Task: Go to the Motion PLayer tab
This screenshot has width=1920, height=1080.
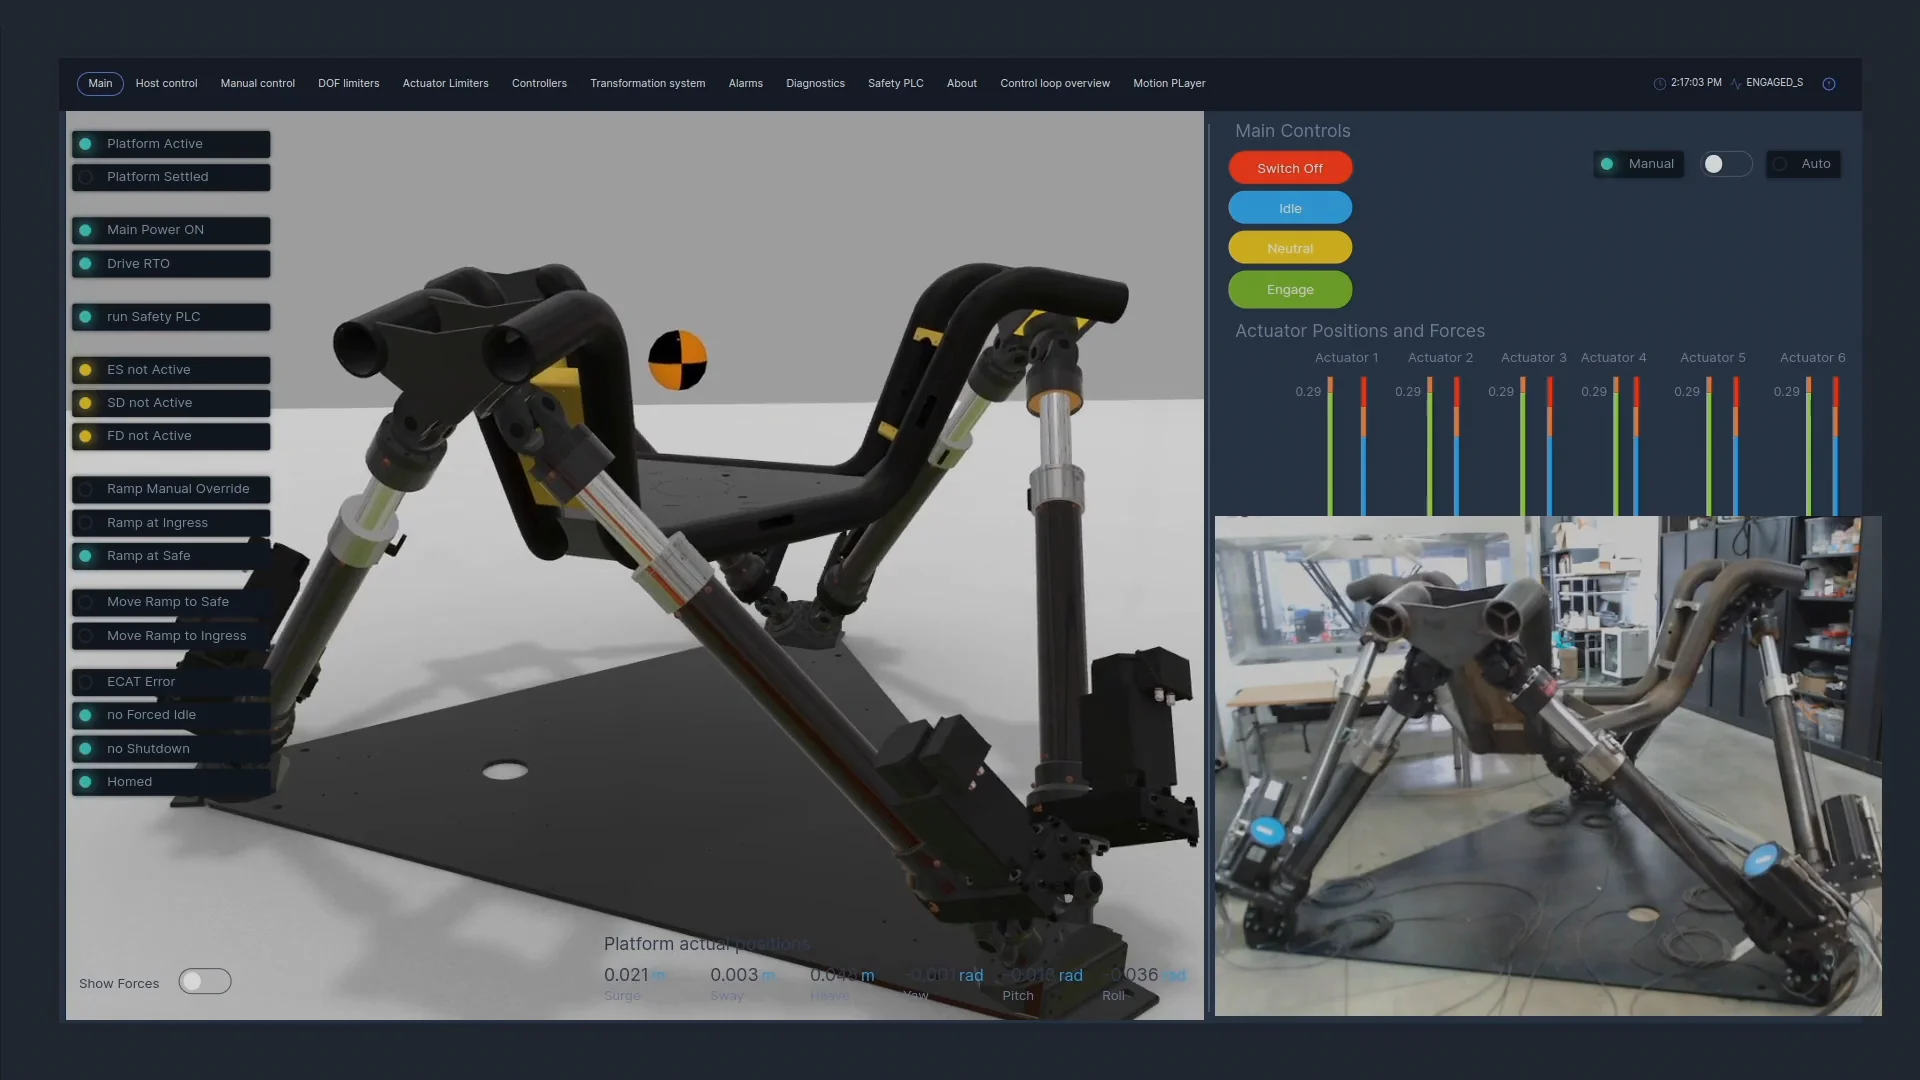Action: (x=1169, y=84)
